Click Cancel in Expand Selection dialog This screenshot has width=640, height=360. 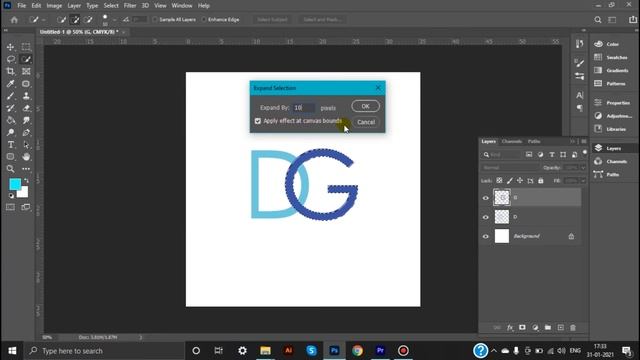[x=366, y=122]
